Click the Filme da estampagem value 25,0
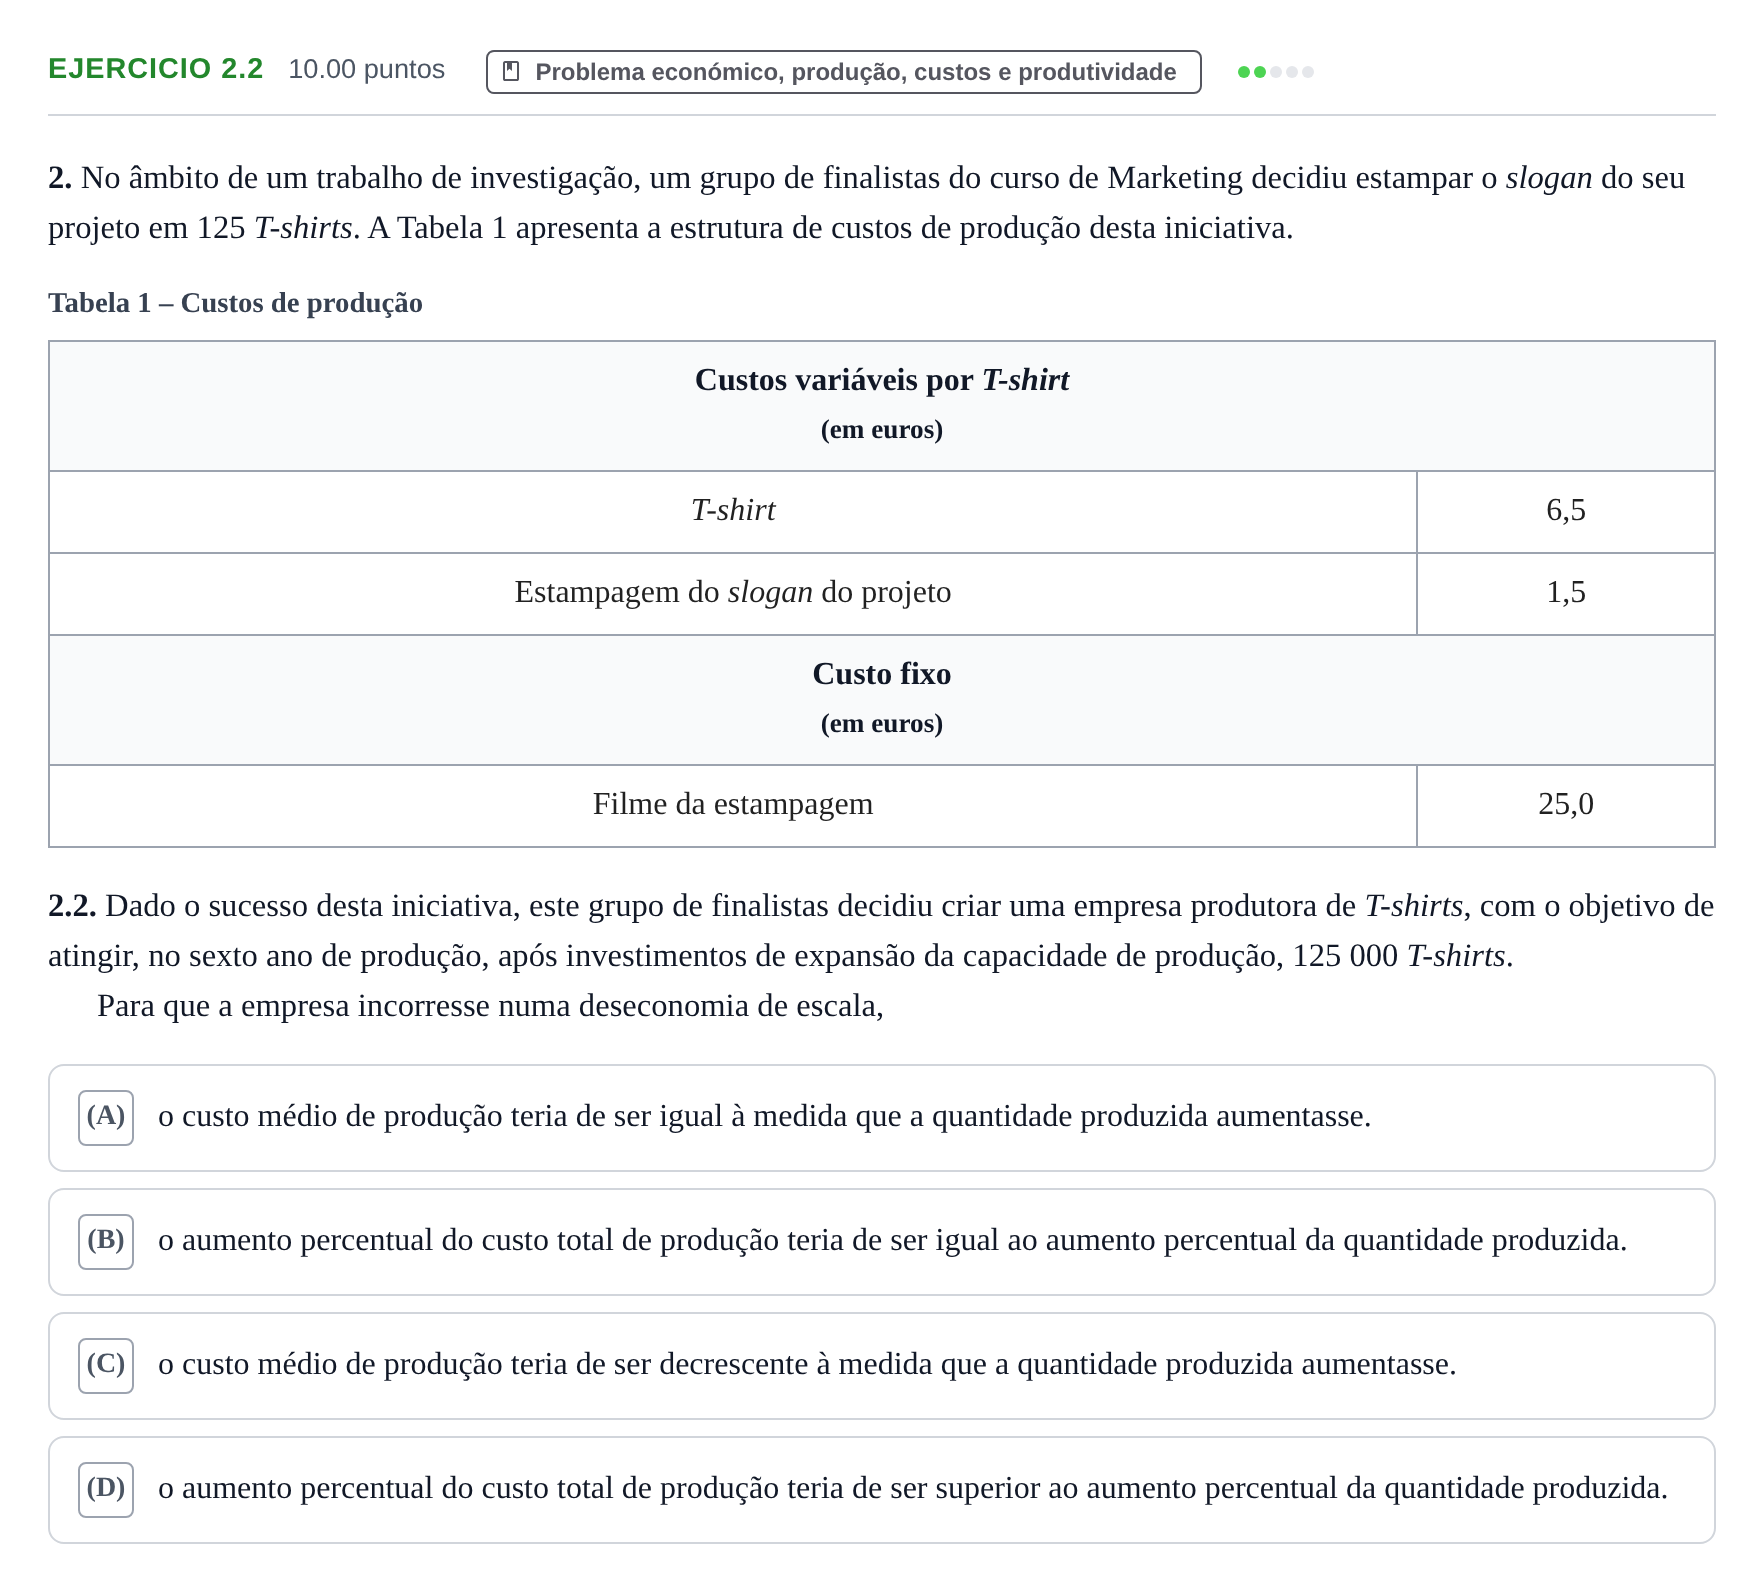This screenshot has height=1592, width=1764. (x=1565, y=805)
